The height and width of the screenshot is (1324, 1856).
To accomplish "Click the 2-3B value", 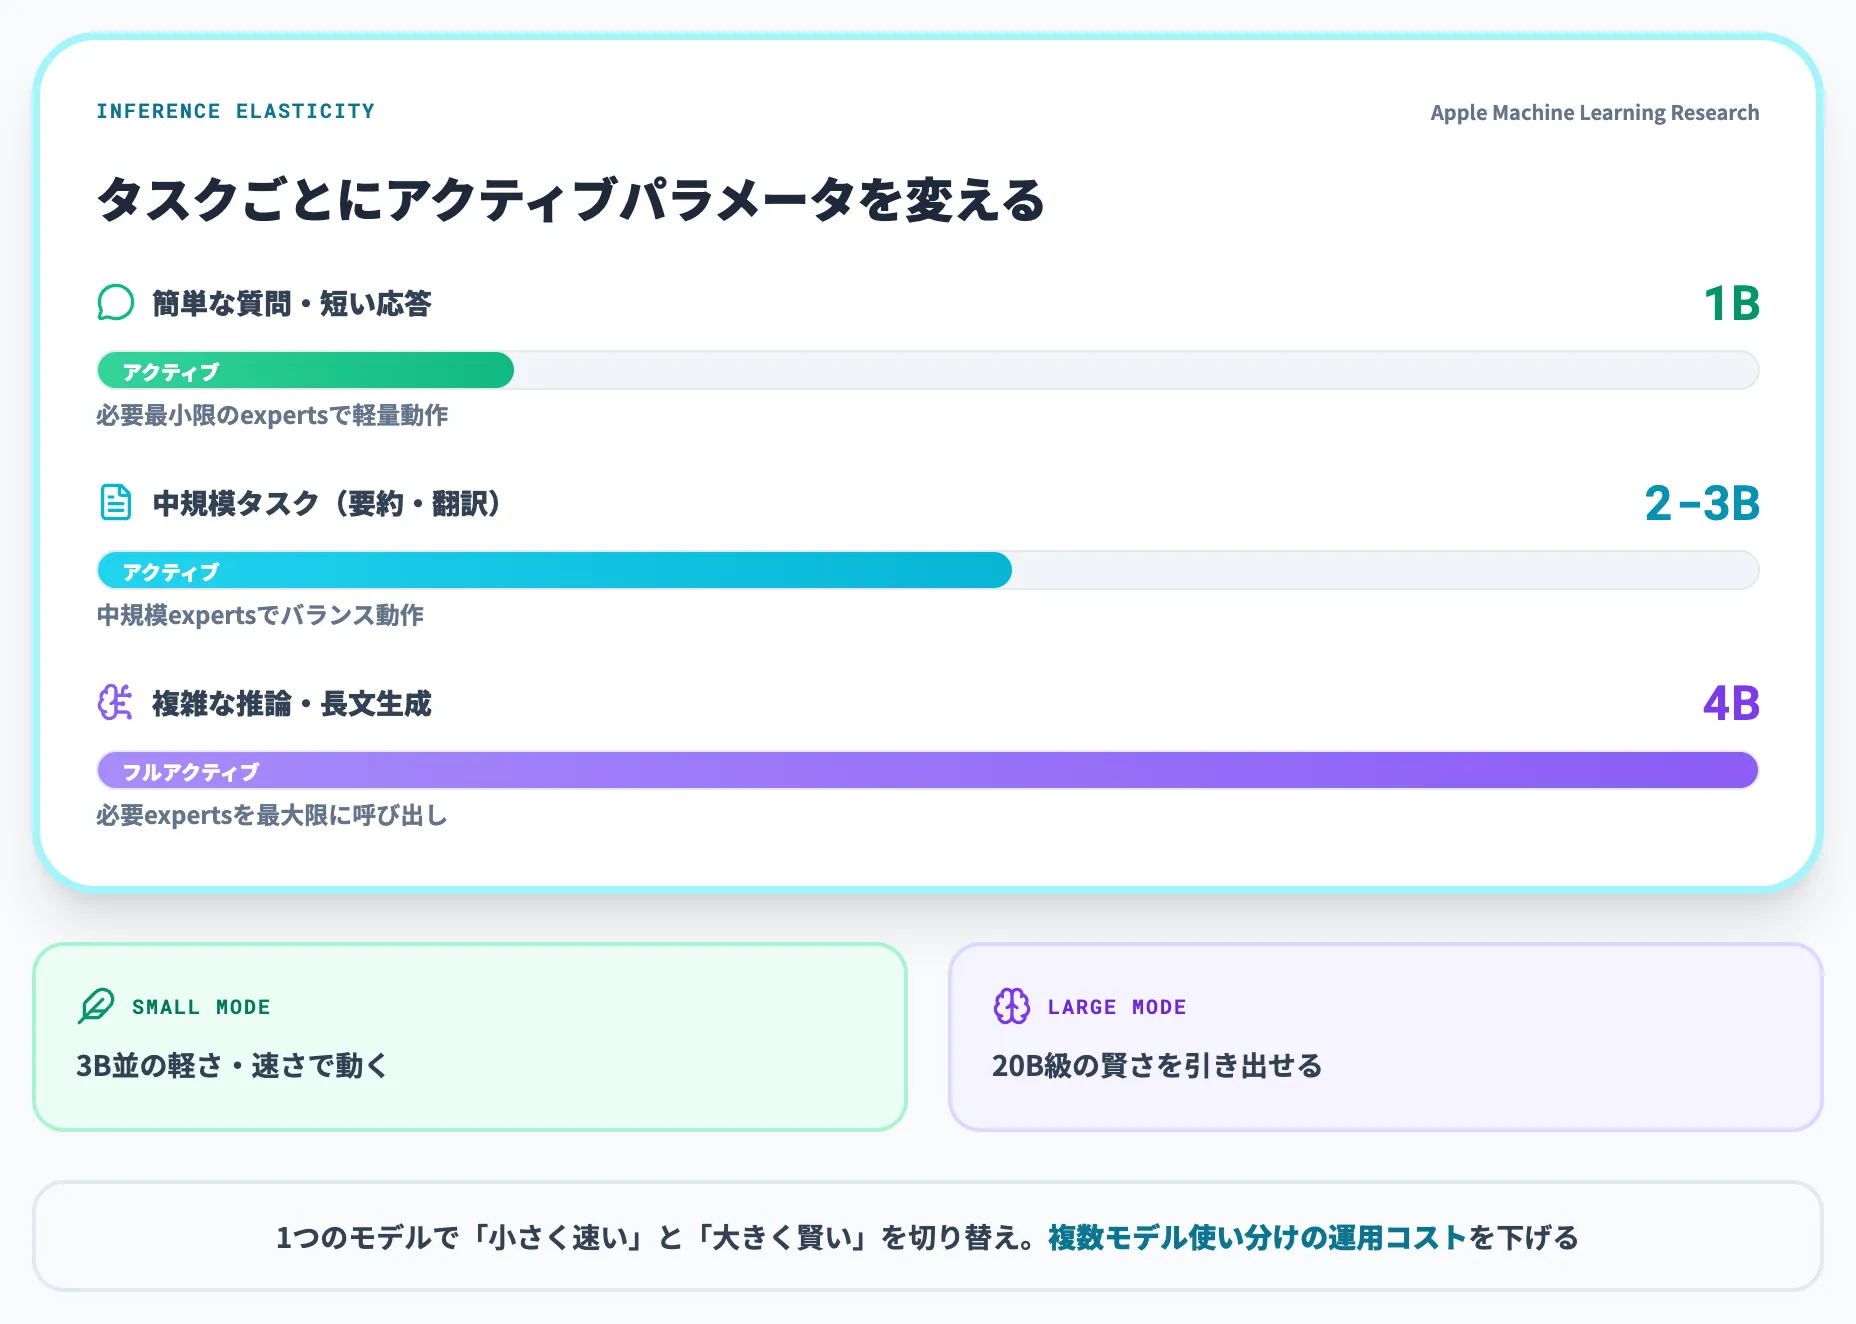I will point(1702,503).
